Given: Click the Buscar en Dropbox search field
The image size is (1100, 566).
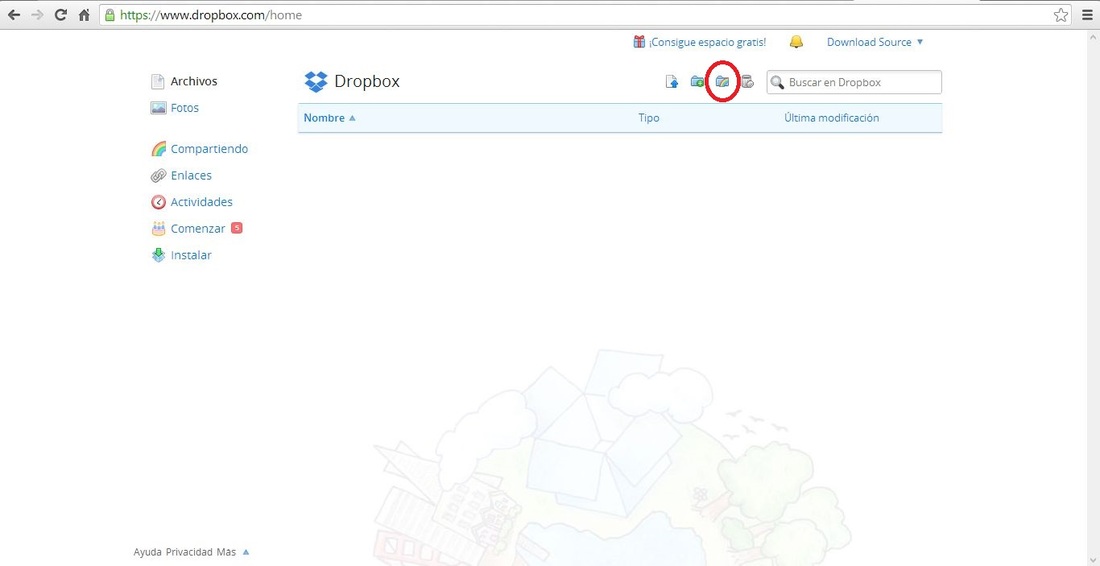Looking at the screenshot, I should [x=854, y=82].
